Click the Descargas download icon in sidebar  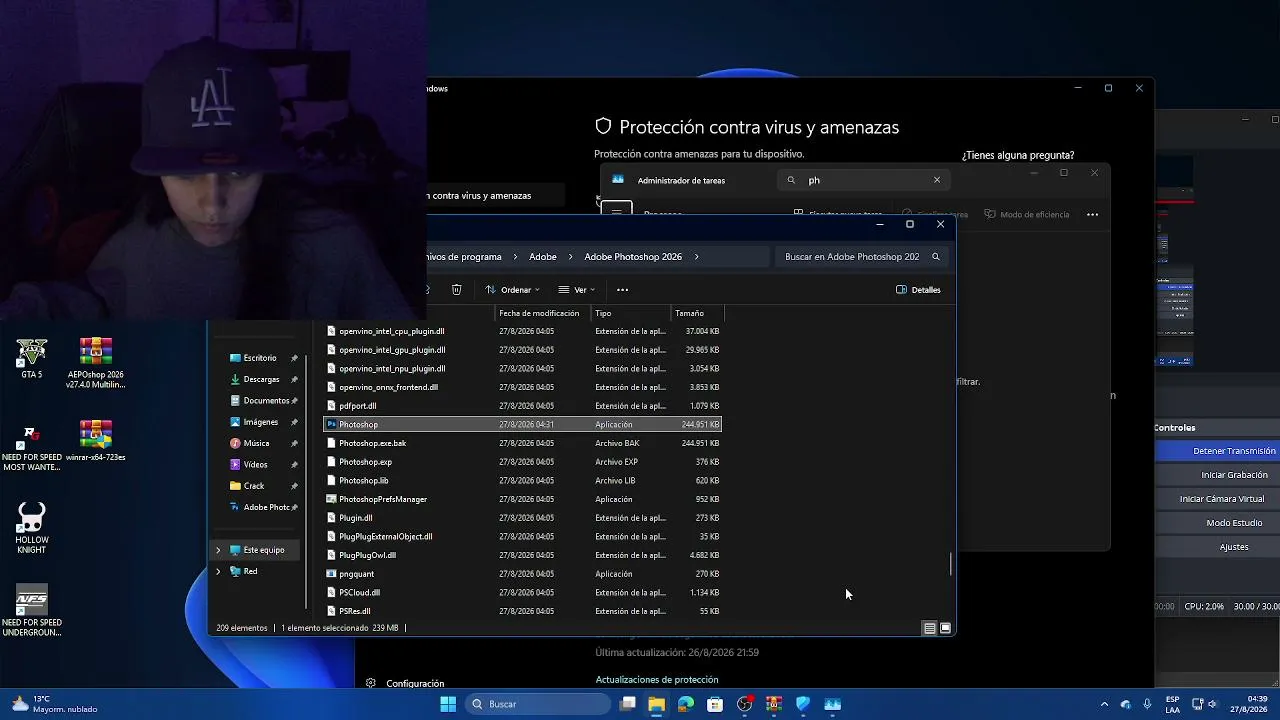coord(235,379)
